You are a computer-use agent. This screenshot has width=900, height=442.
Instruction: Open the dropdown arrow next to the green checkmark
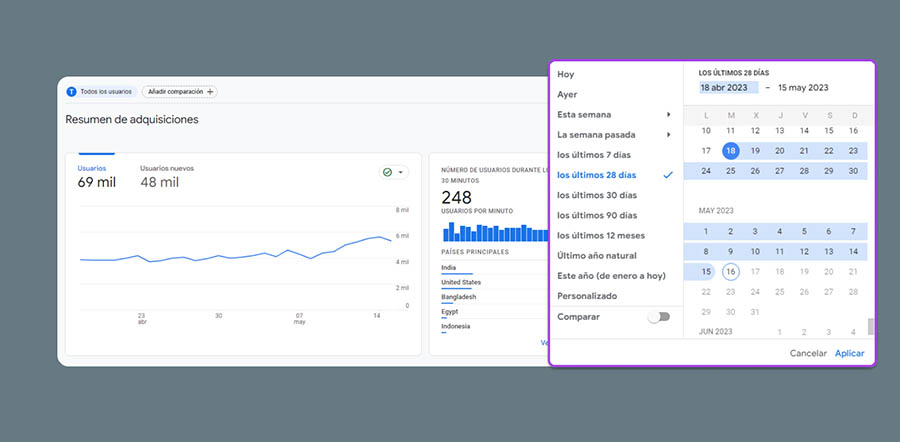[401, 172]
